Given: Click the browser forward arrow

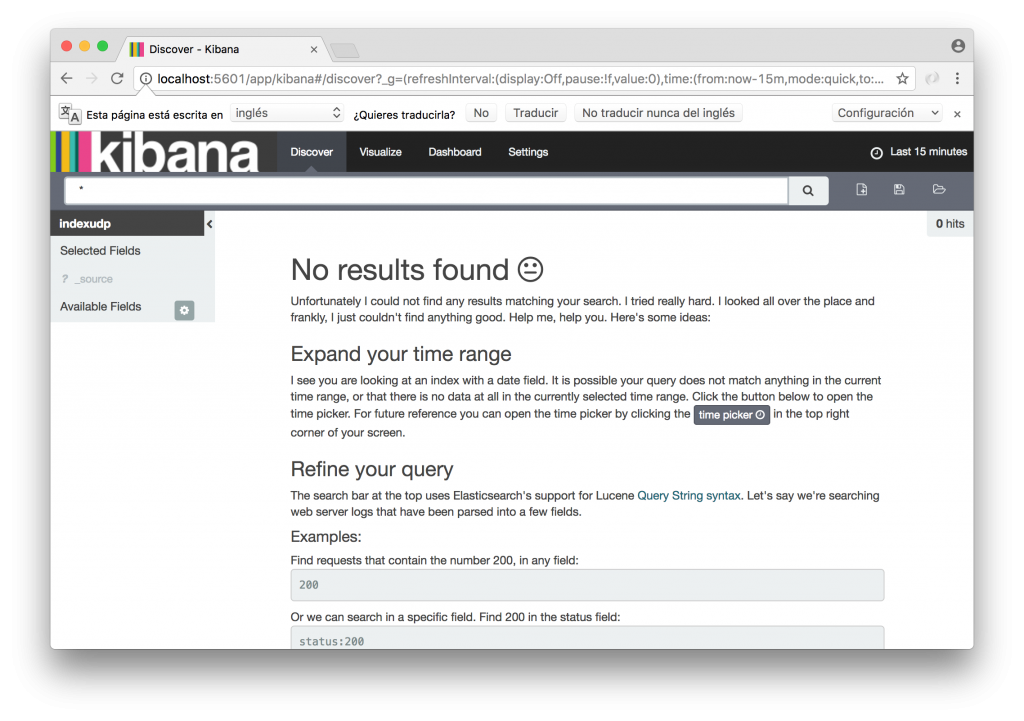Looking at the screenshot, I should pyautogui.click(x=91, y=78).
